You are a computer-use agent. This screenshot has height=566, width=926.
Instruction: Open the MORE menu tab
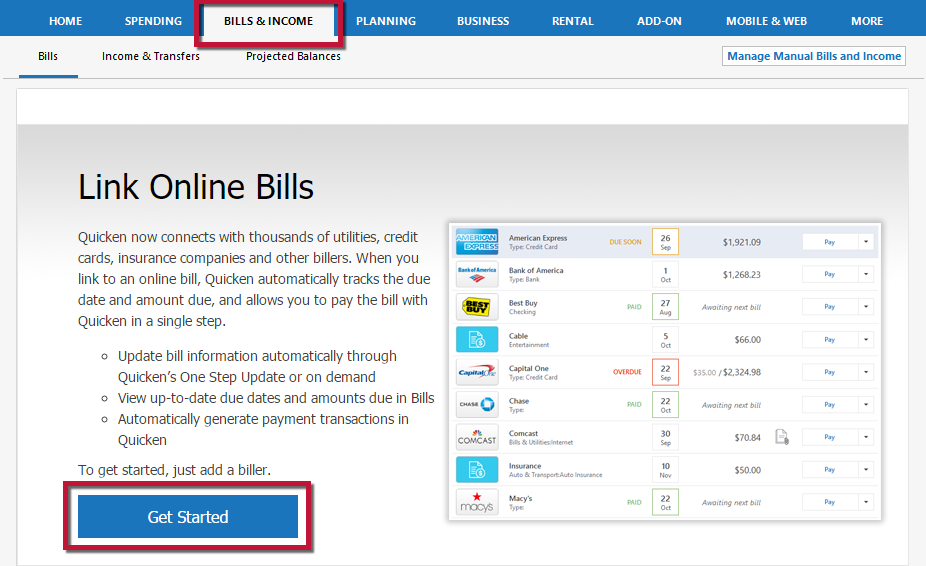coord(867,21)
